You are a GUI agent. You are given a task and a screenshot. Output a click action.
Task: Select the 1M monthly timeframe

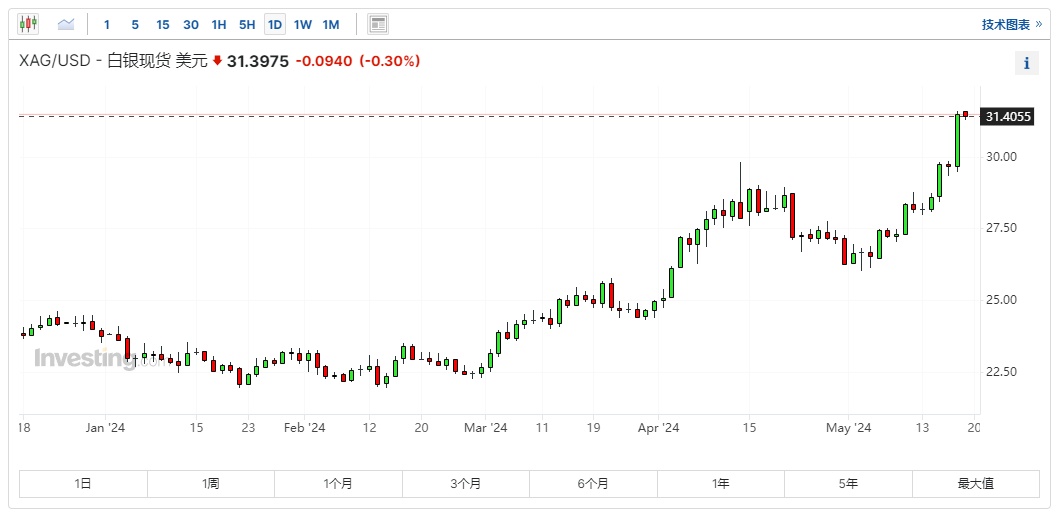pos(331,24)
